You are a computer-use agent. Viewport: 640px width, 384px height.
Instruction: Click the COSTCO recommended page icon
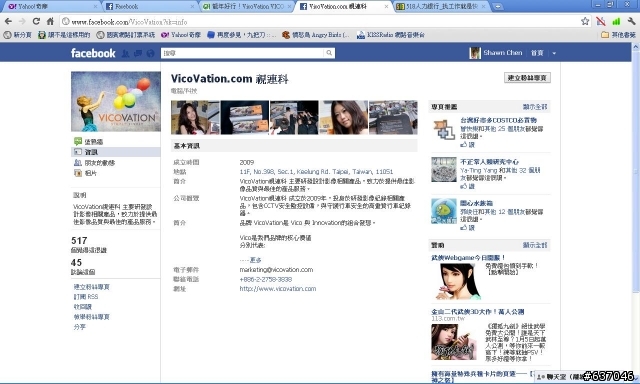point(444,129)
